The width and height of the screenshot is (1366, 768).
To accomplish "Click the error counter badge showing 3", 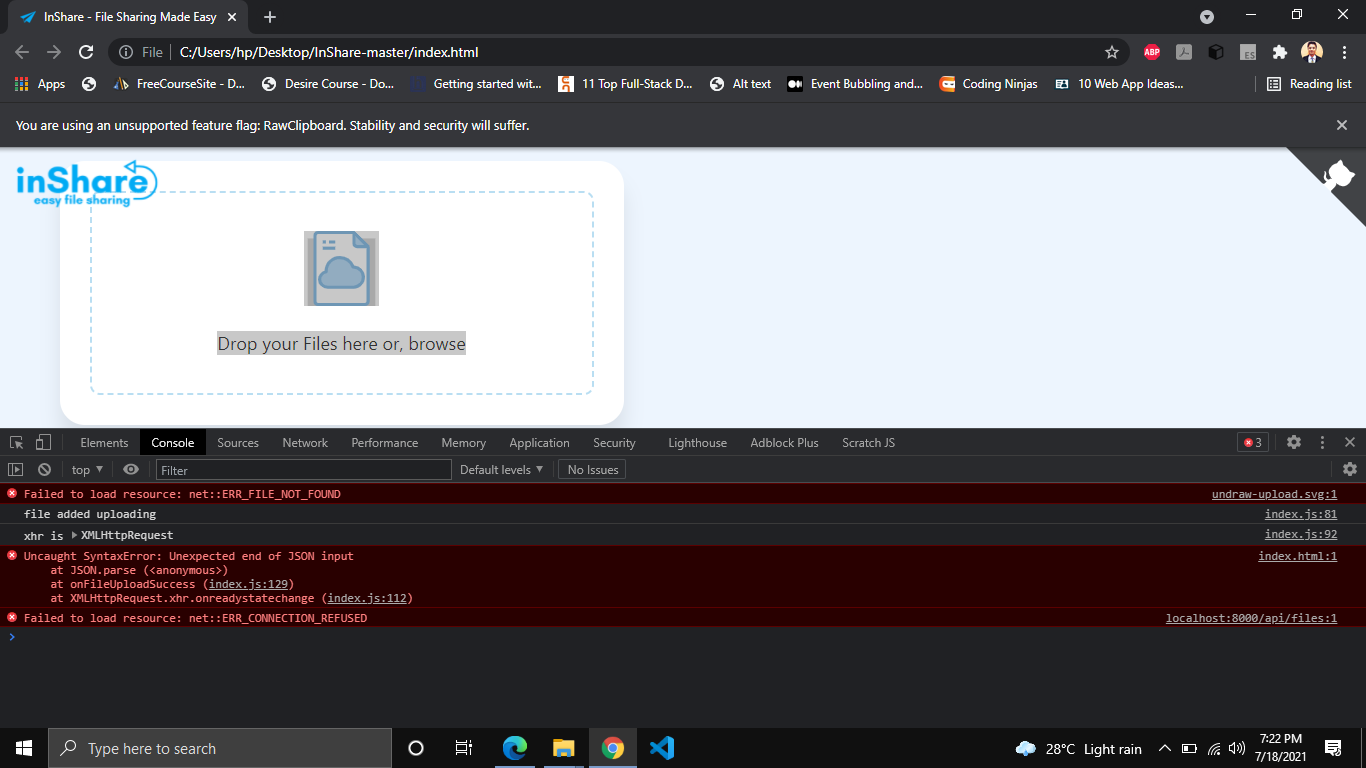I will coord(1252,441).
